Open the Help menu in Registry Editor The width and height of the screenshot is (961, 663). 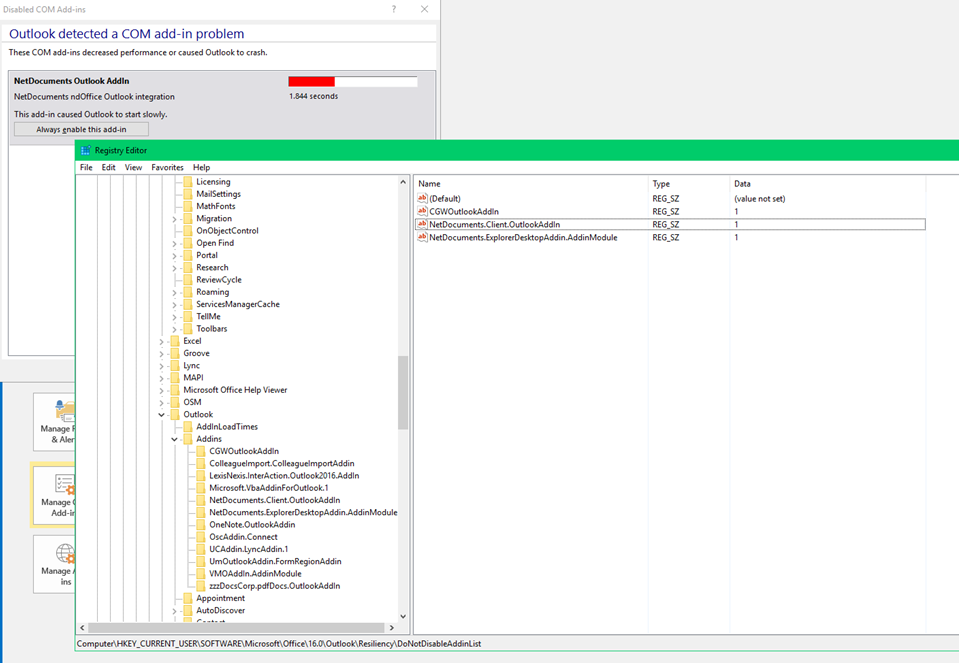(x=201, y=167)
